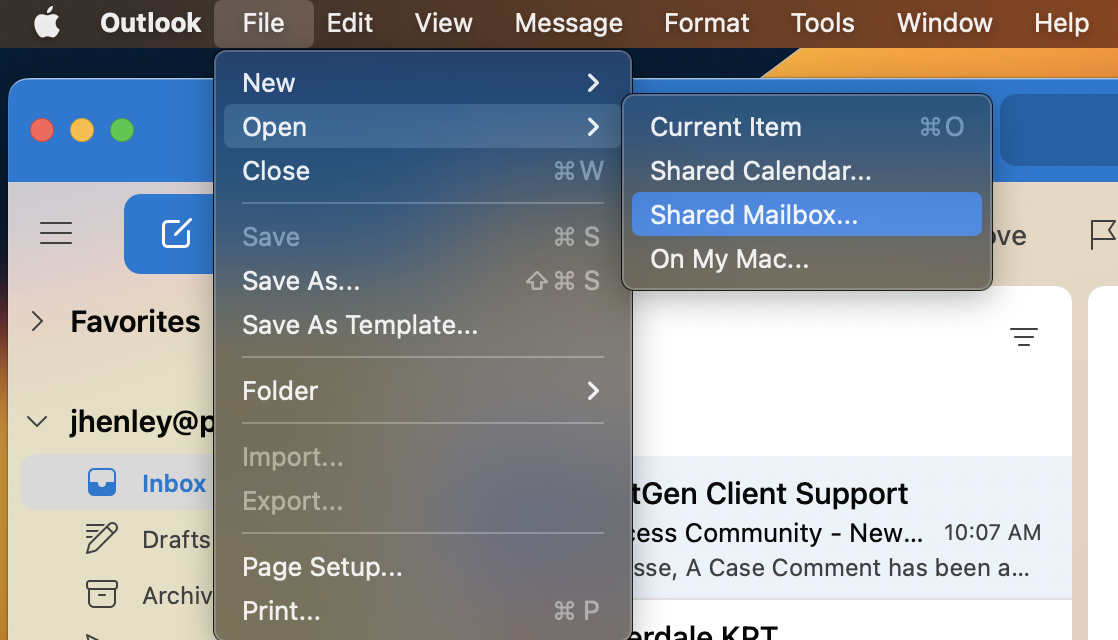
Task: Open the Window menu
Action: click(x=944, y=23)
